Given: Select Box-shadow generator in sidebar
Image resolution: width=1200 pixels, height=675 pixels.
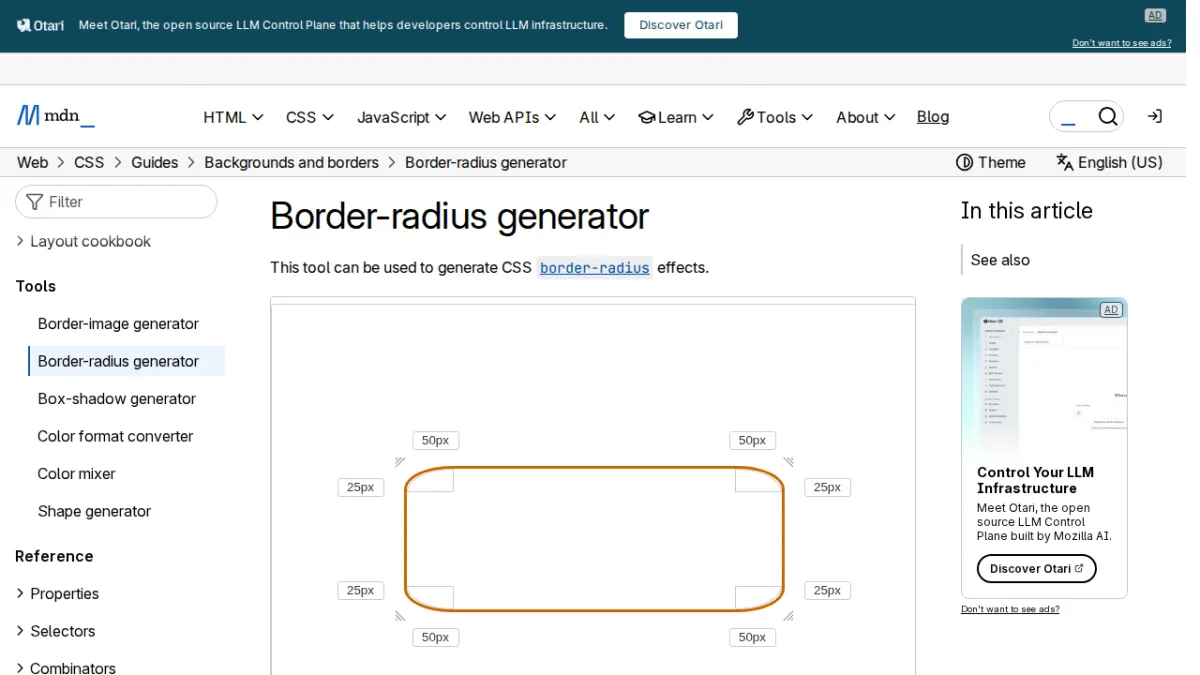Looking at the screenshot, I should point(117,399).
